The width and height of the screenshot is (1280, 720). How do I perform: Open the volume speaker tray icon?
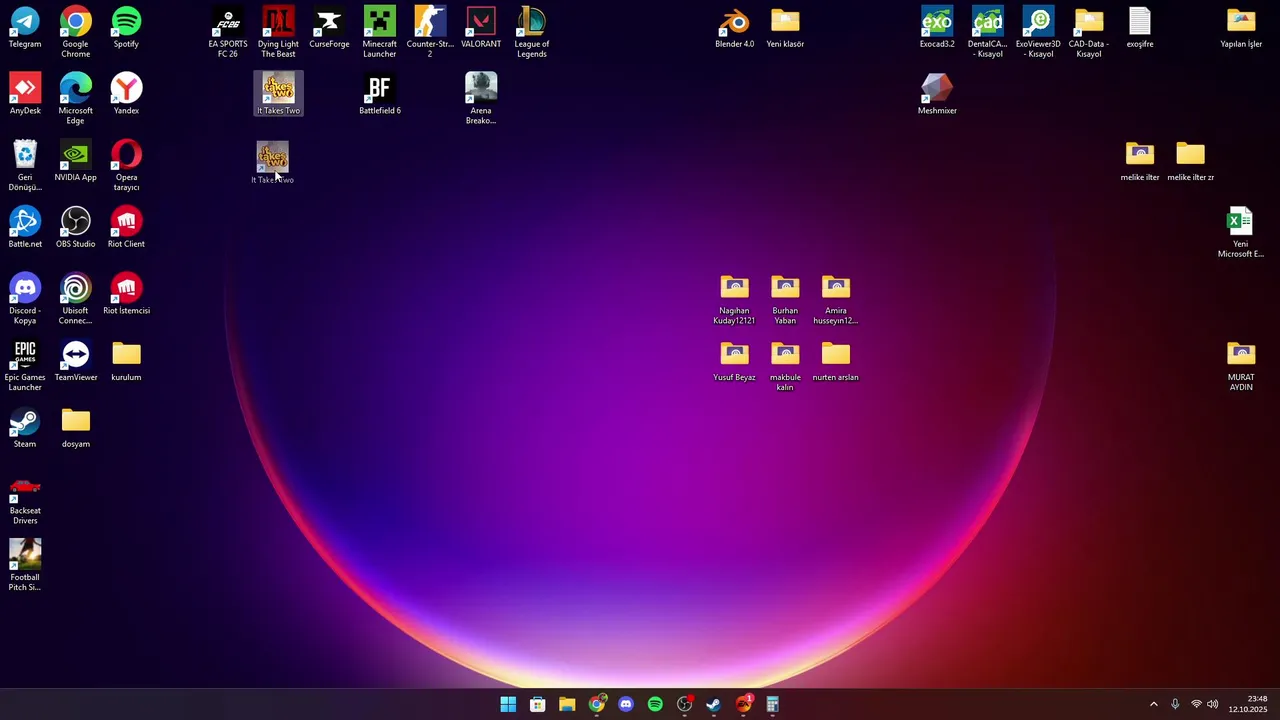click(x=1213, y=705)
